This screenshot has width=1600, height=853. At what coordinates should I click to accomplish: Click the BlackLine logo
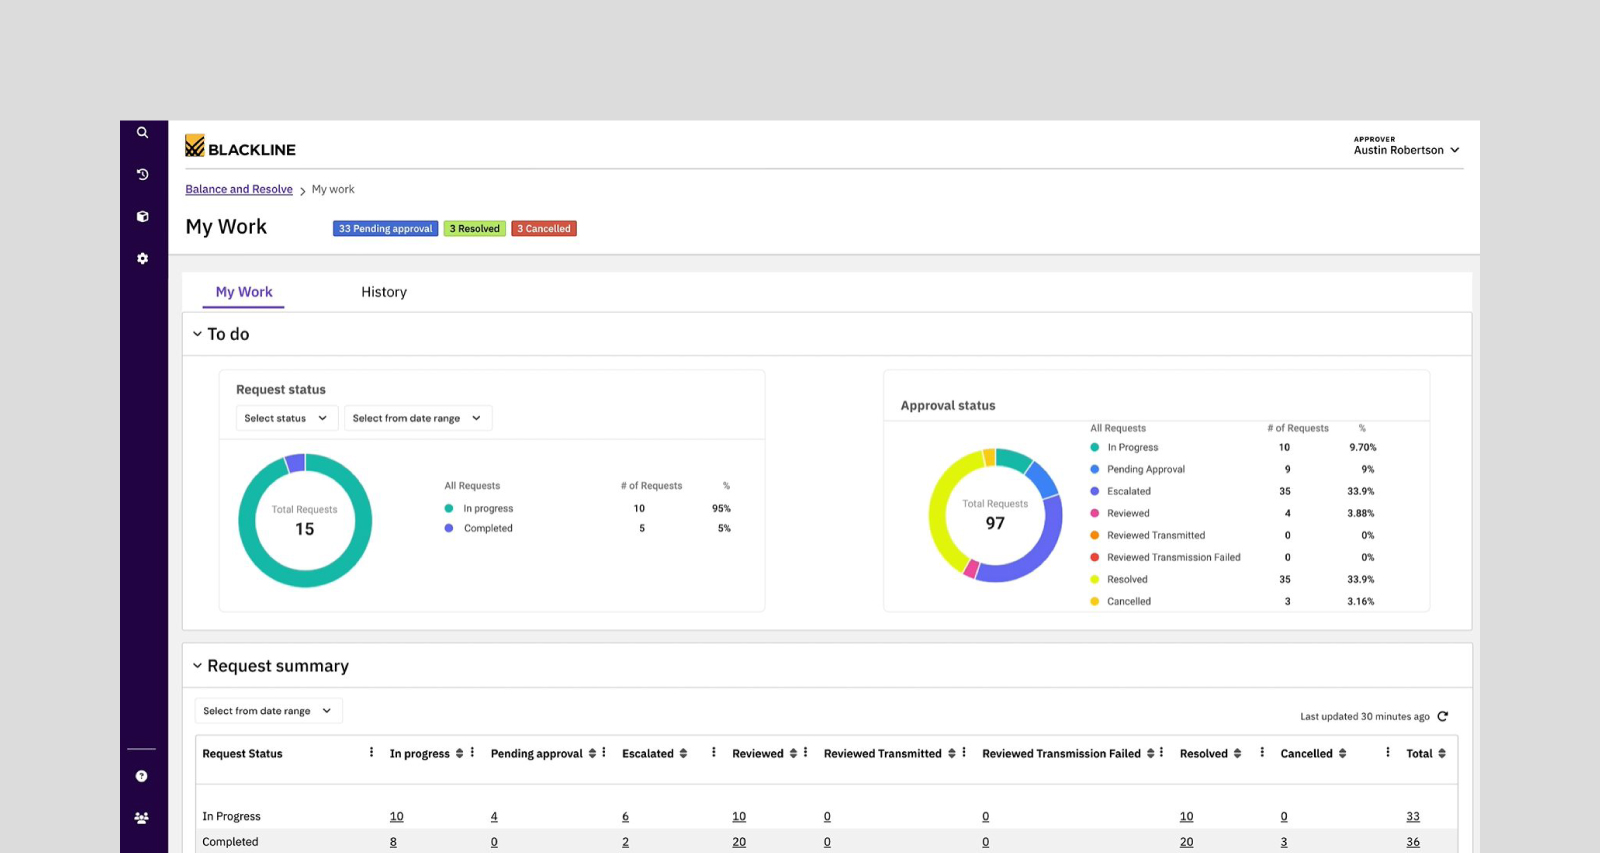[x=240, y=147]
